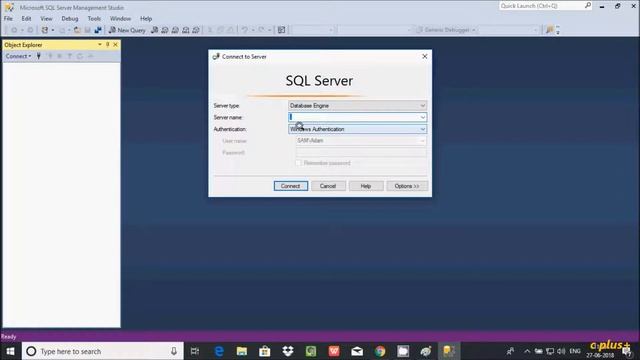Click the Windows Start button
The width and height of the screenshot is (640, 360).
coord(10,351)
